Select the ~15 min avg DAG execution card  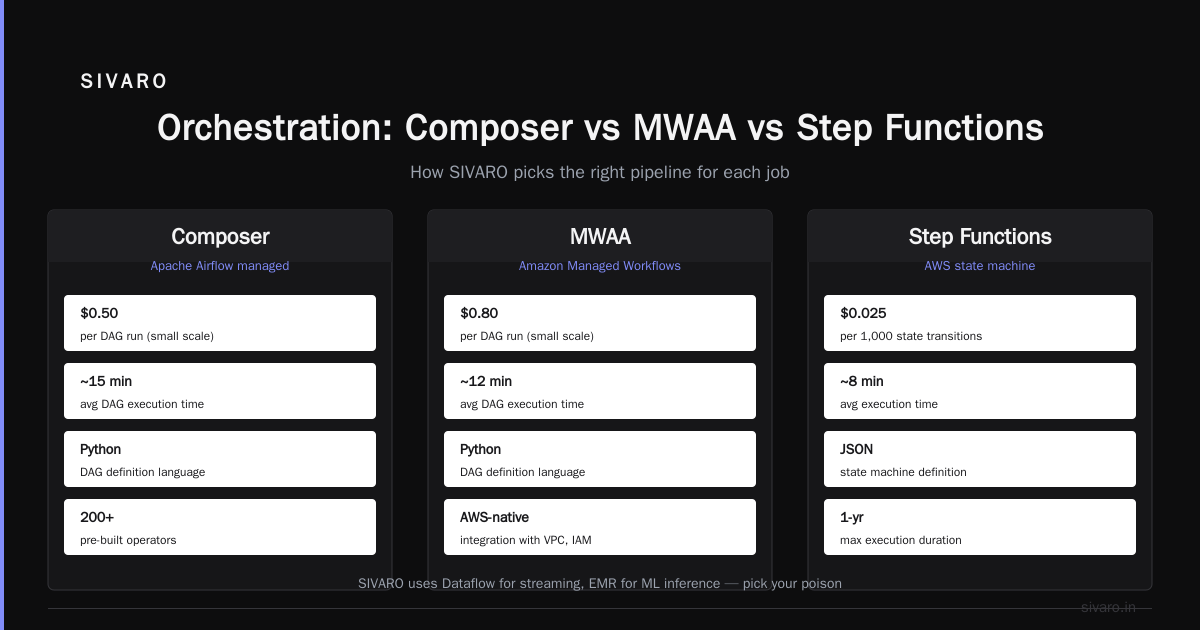click(x=220, y=391)
